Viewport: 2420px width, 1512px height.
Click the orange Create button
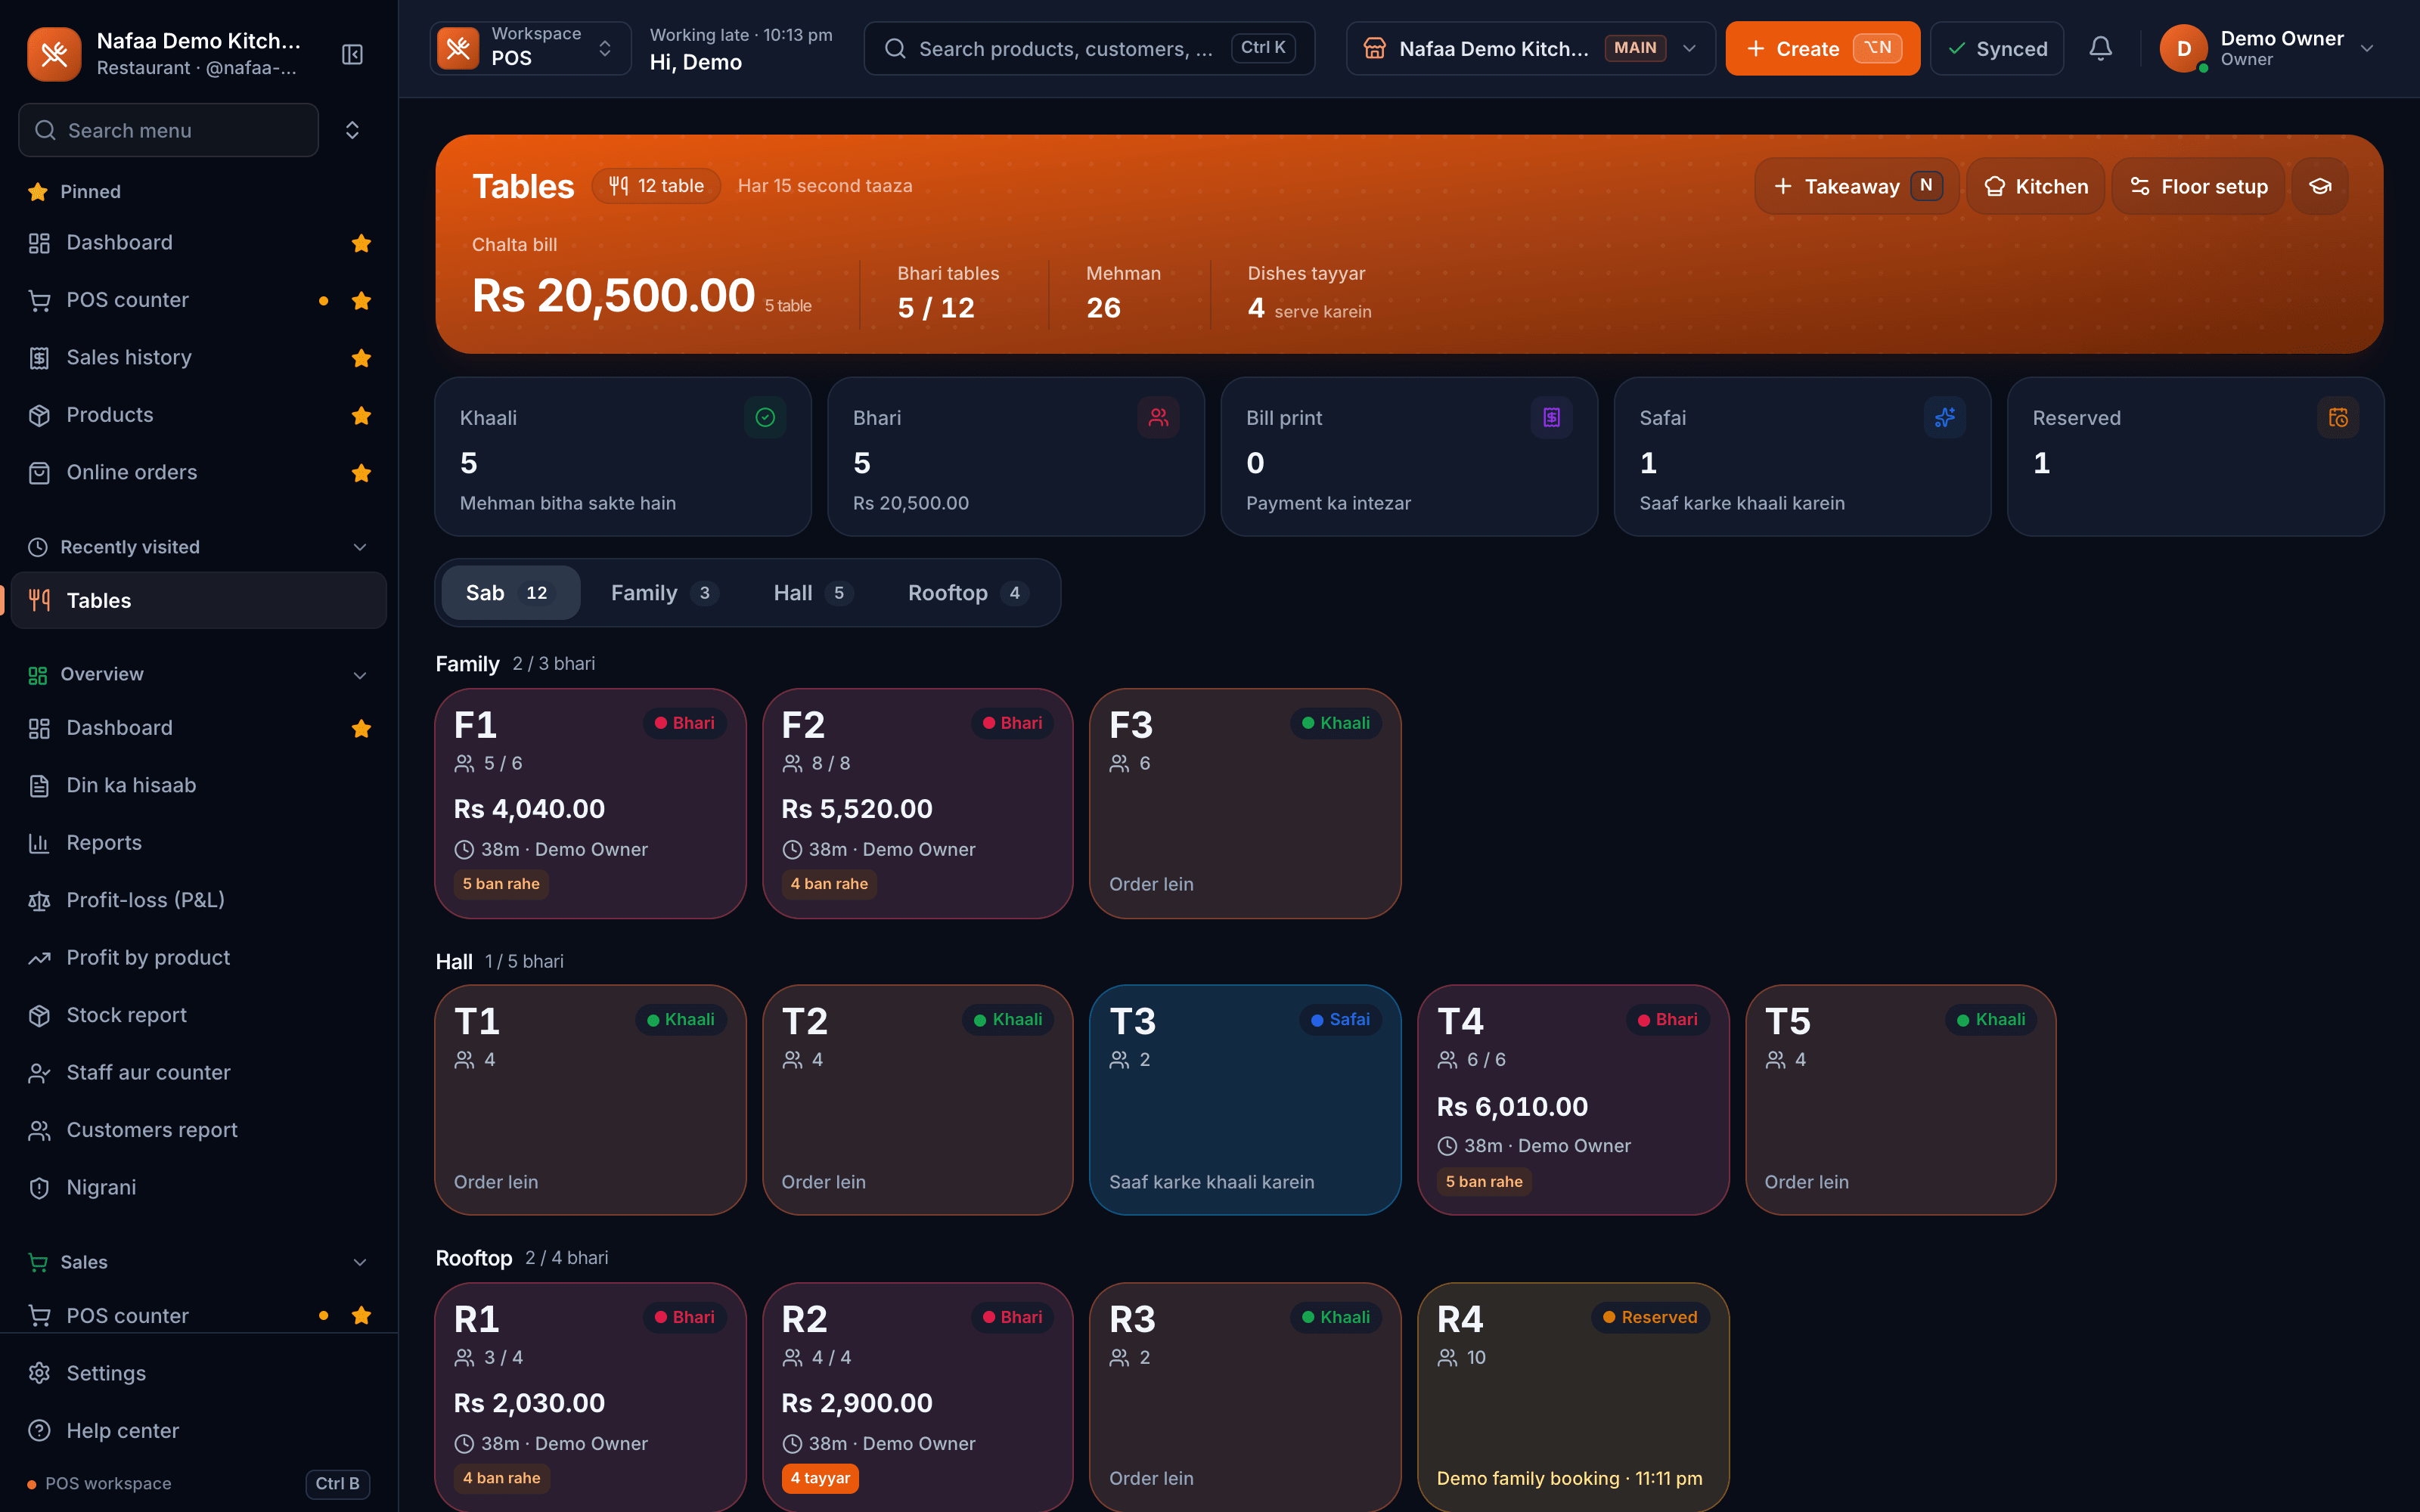[x=1822, y=48]
